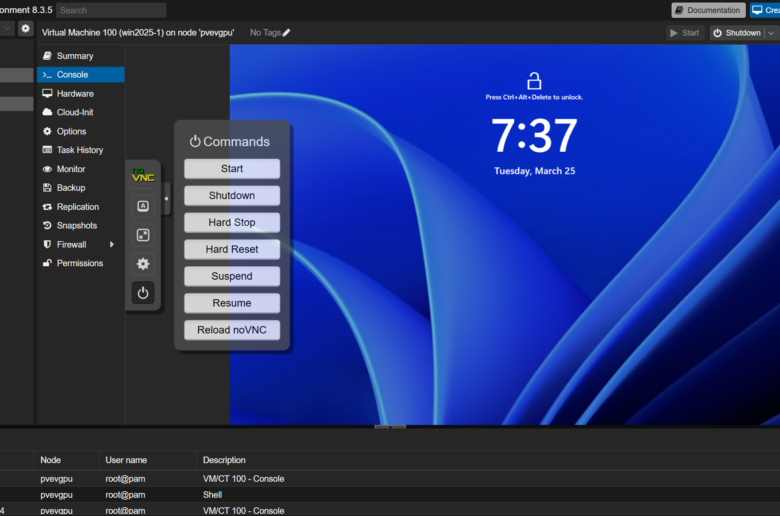
Task: Click Hard Reset command
Action: pos(232,249)
